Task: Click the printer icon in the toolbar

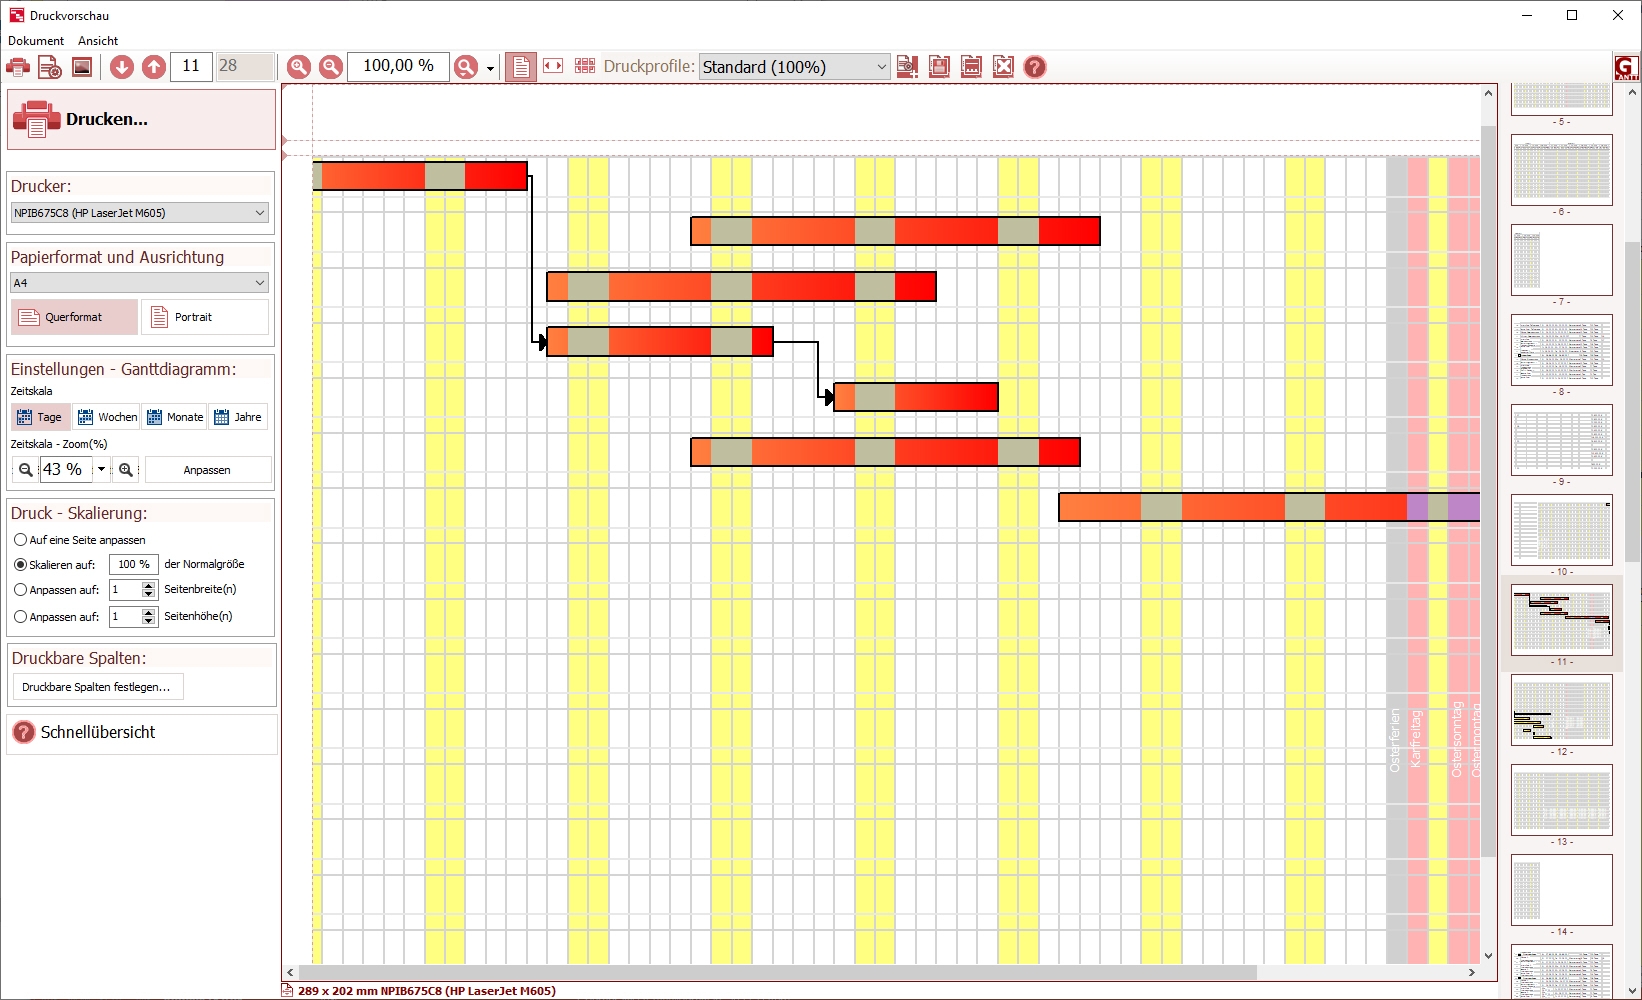Action: tap(18, 67)
